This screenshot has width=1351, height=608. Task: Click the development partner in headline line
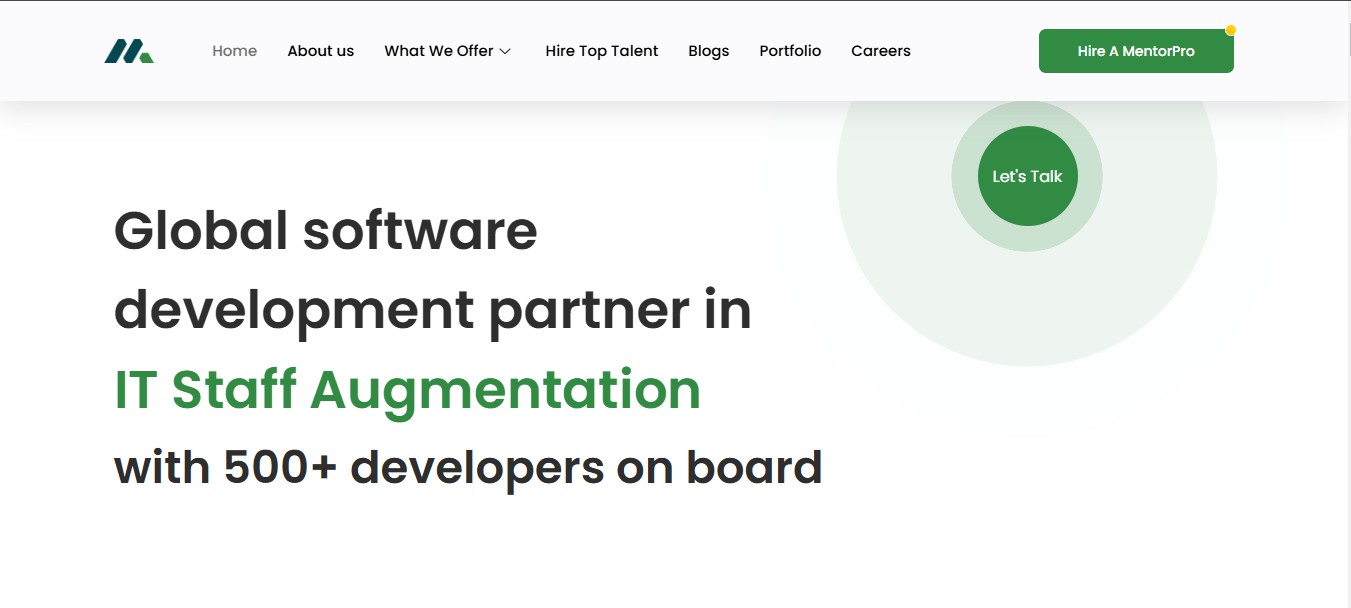[x=432, y=309]
